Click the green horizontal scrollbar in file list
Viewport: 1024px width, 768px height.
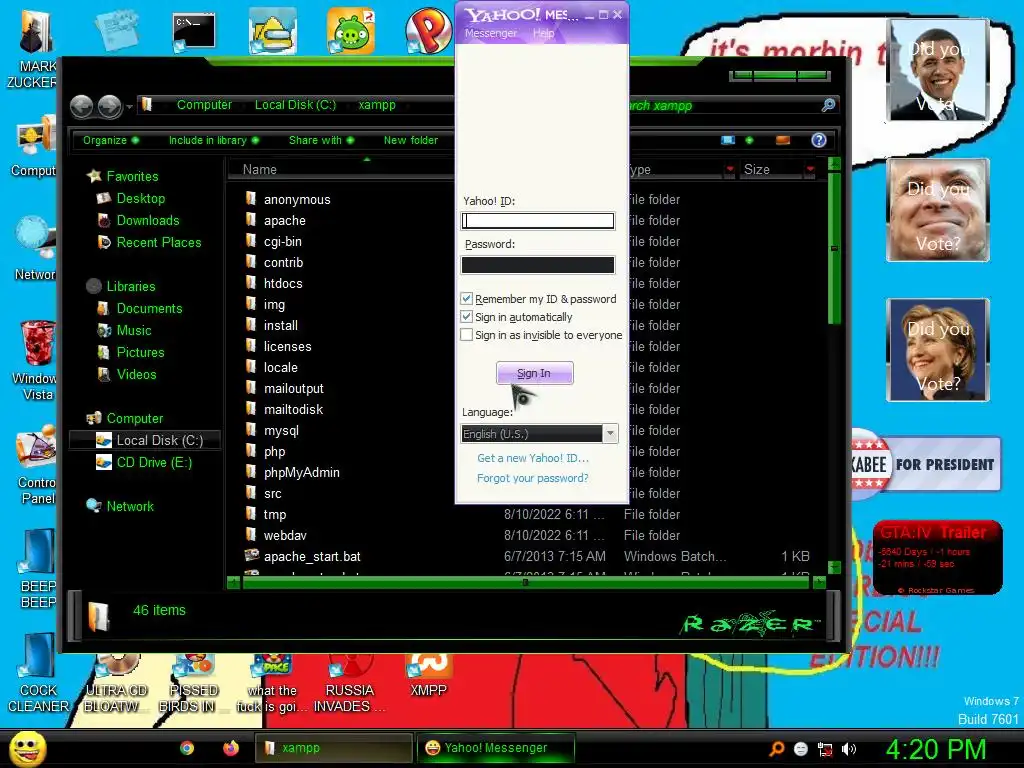(x=526, y=583)
